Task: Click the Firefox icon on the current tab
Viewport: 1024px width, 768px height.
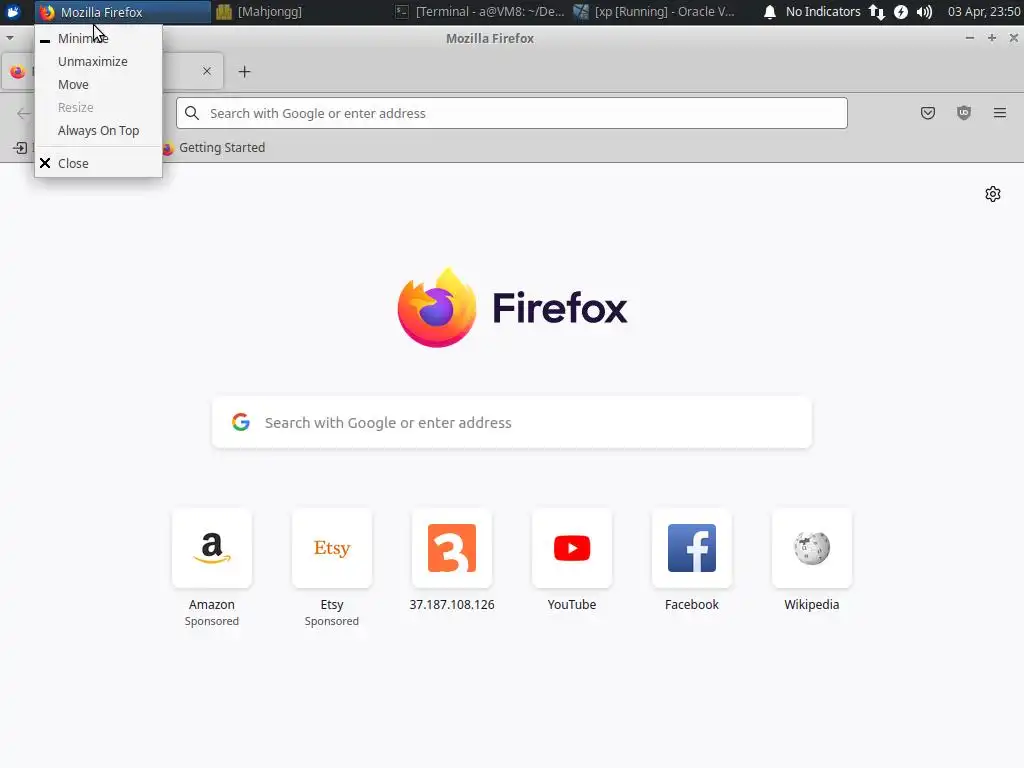Action: click(18, 71)
